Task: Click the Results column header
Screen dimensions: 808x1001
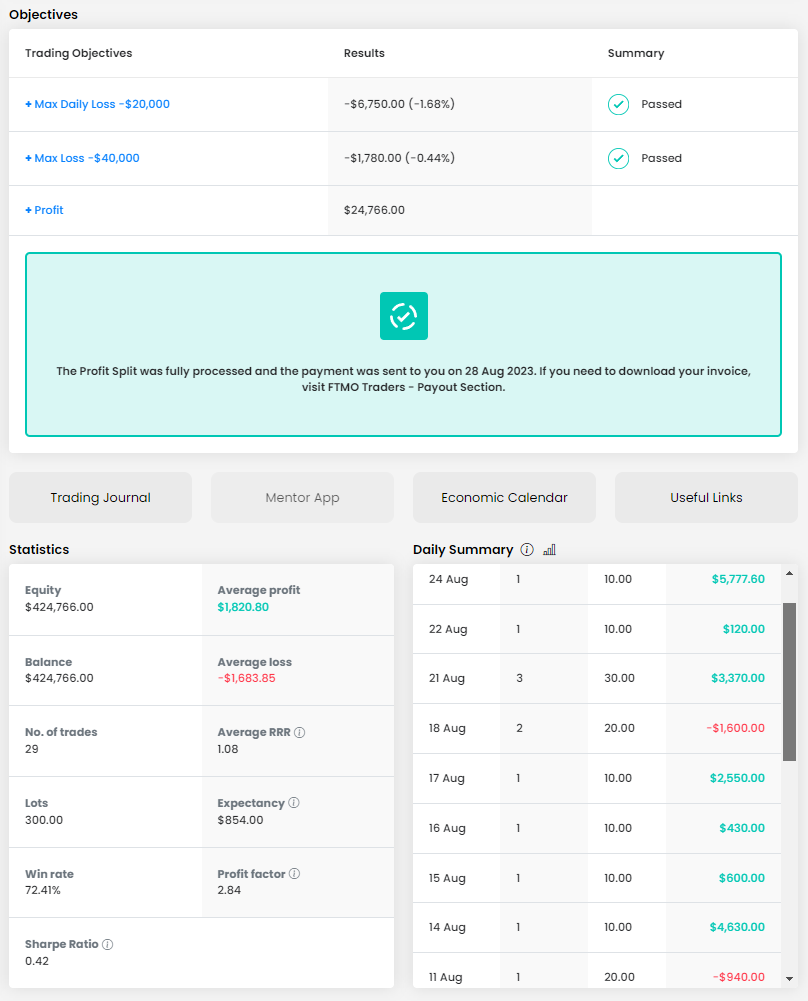Action: pyautogui.click(x=364, y=53)
